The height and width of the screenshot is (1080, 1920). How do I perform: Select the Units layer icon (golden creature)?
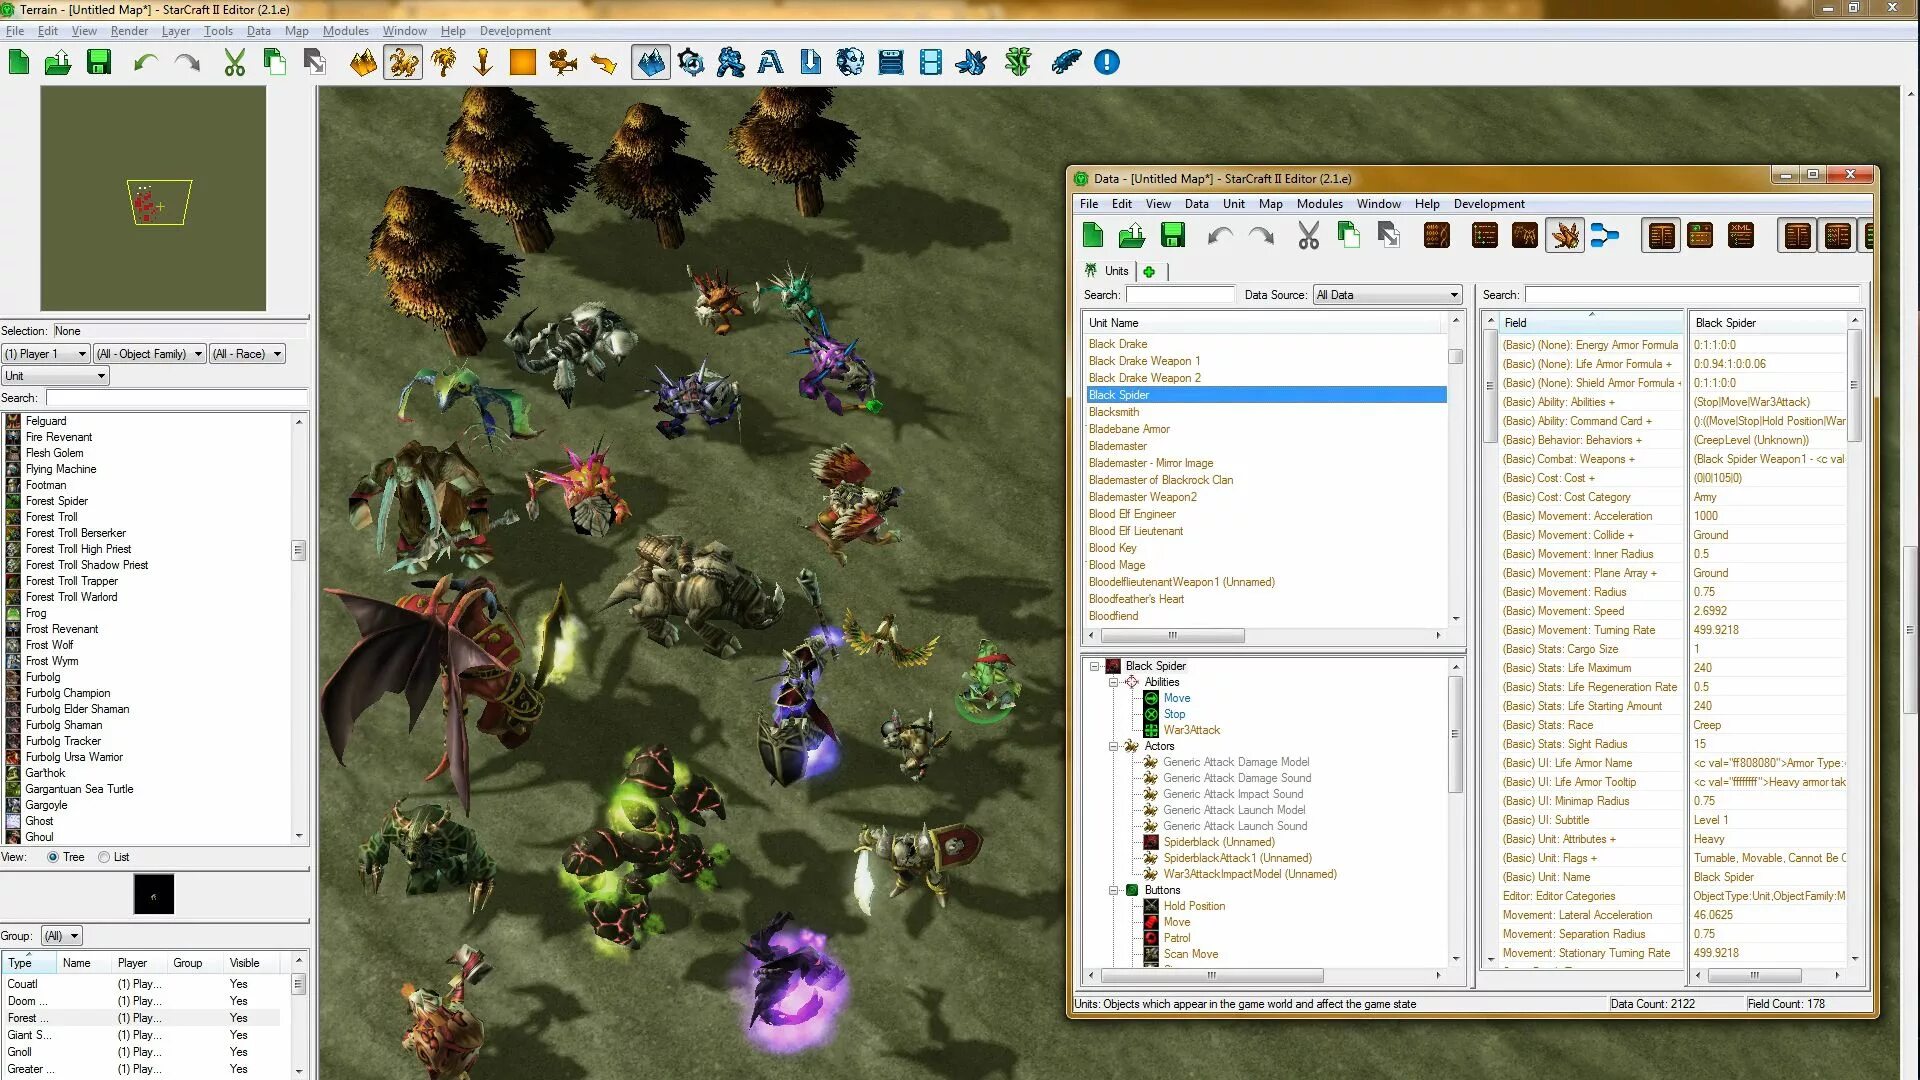(403, 63)
